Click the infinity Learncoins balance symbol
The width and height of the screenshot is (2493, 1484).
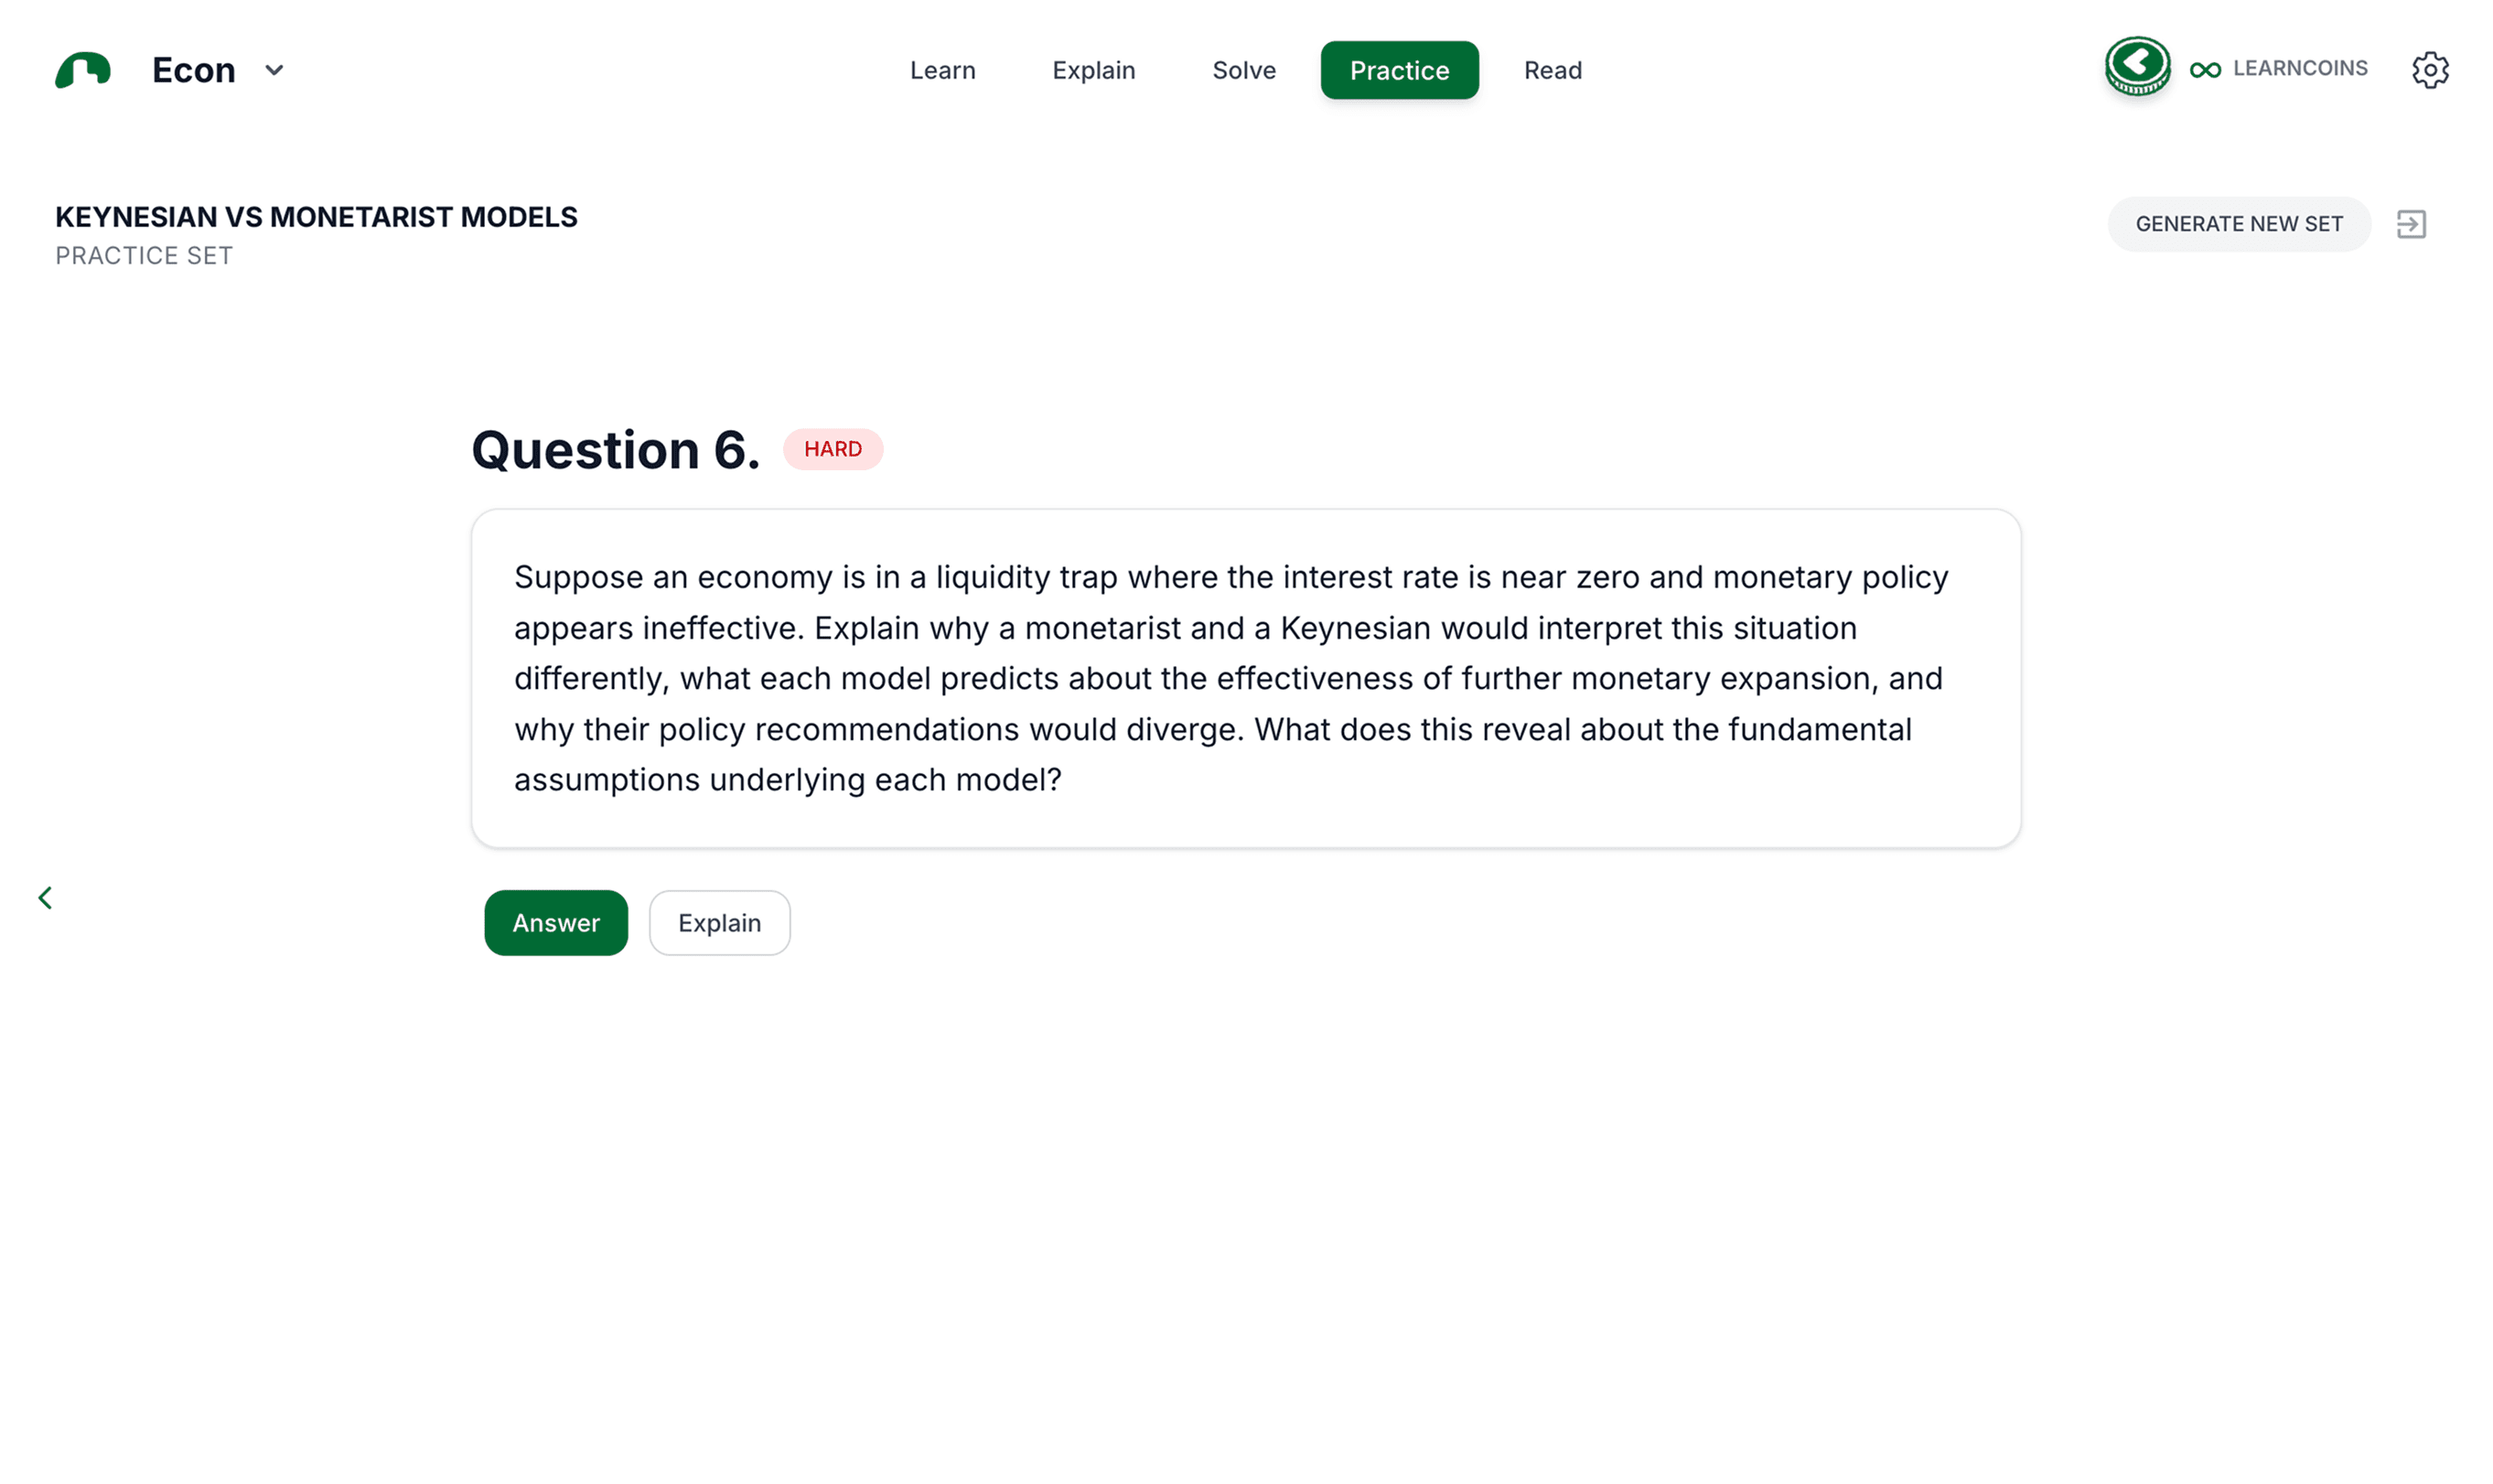tap(2204, 70)
